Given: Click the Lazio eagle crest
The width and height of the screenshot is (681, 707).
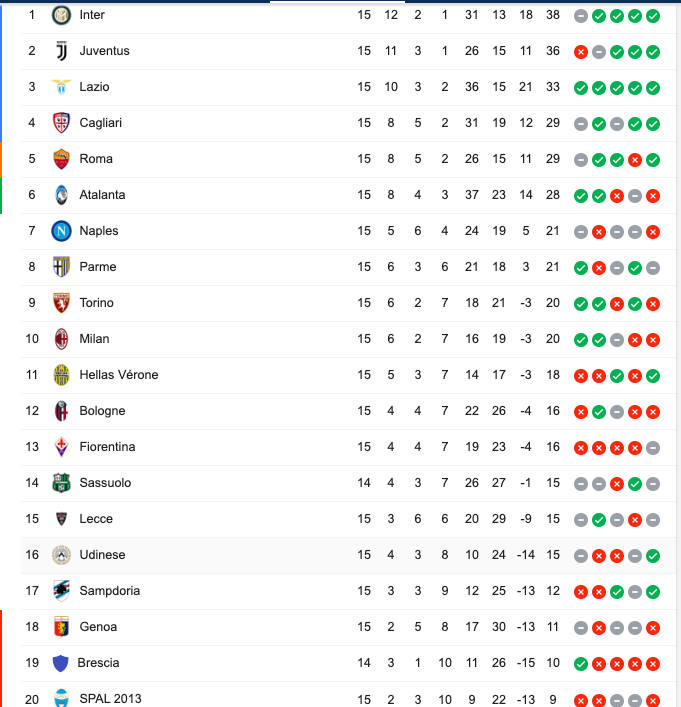Looking at the screenshot, I should click(x=61, y=87).
